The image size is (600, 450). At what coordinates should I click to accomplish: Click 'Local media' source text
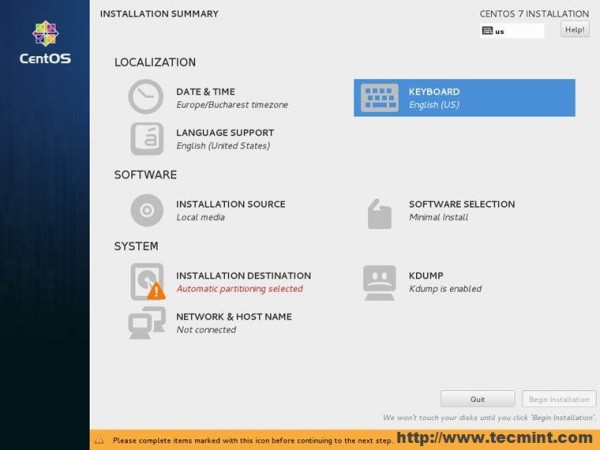pyautogui.click(x=200, y=217)
